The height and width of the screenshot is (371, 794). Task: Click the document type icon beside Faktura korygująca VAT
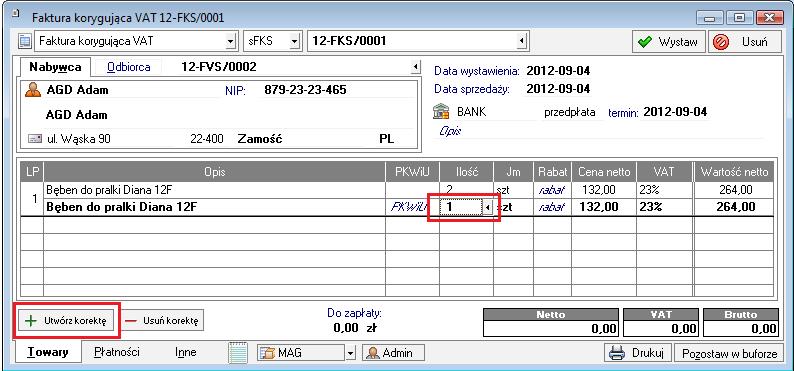pos(24,41)
